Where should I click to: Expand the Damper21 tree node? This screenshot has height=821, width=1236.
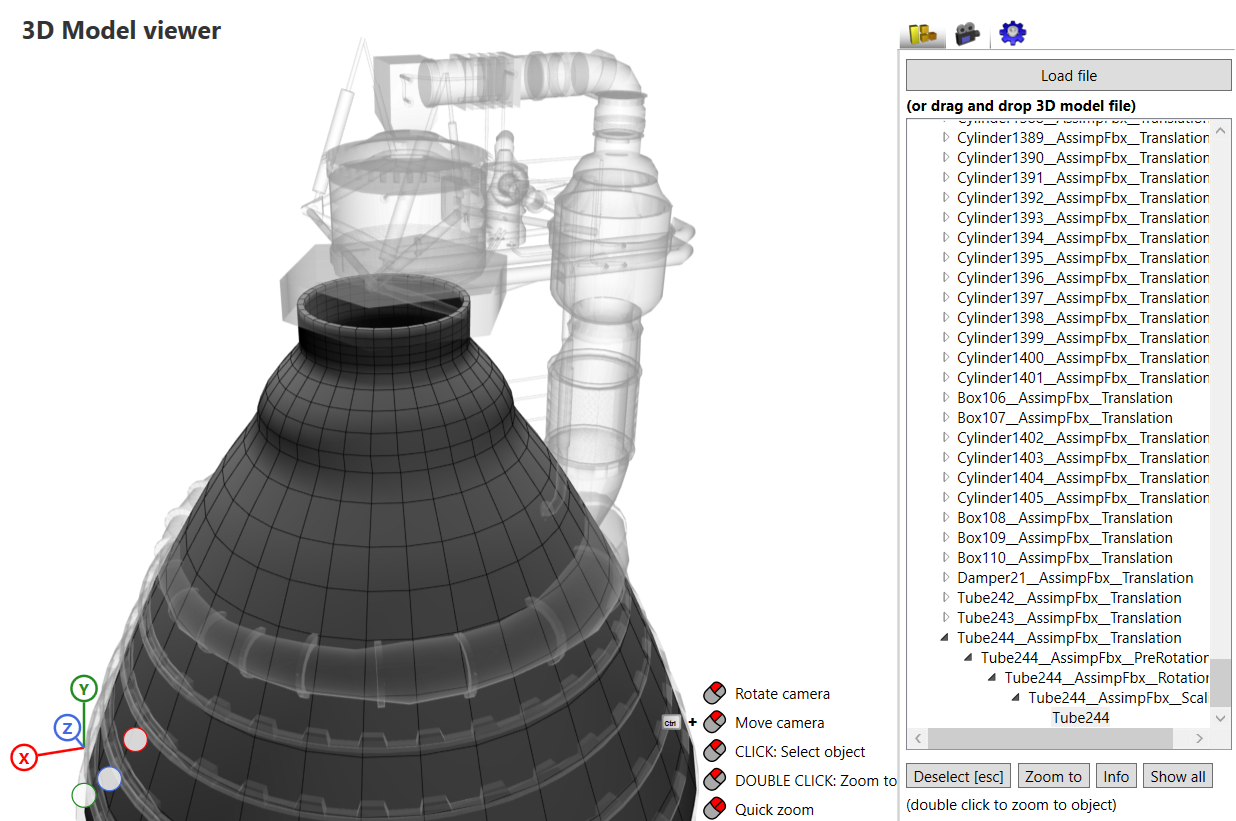[x=946, y=577]
